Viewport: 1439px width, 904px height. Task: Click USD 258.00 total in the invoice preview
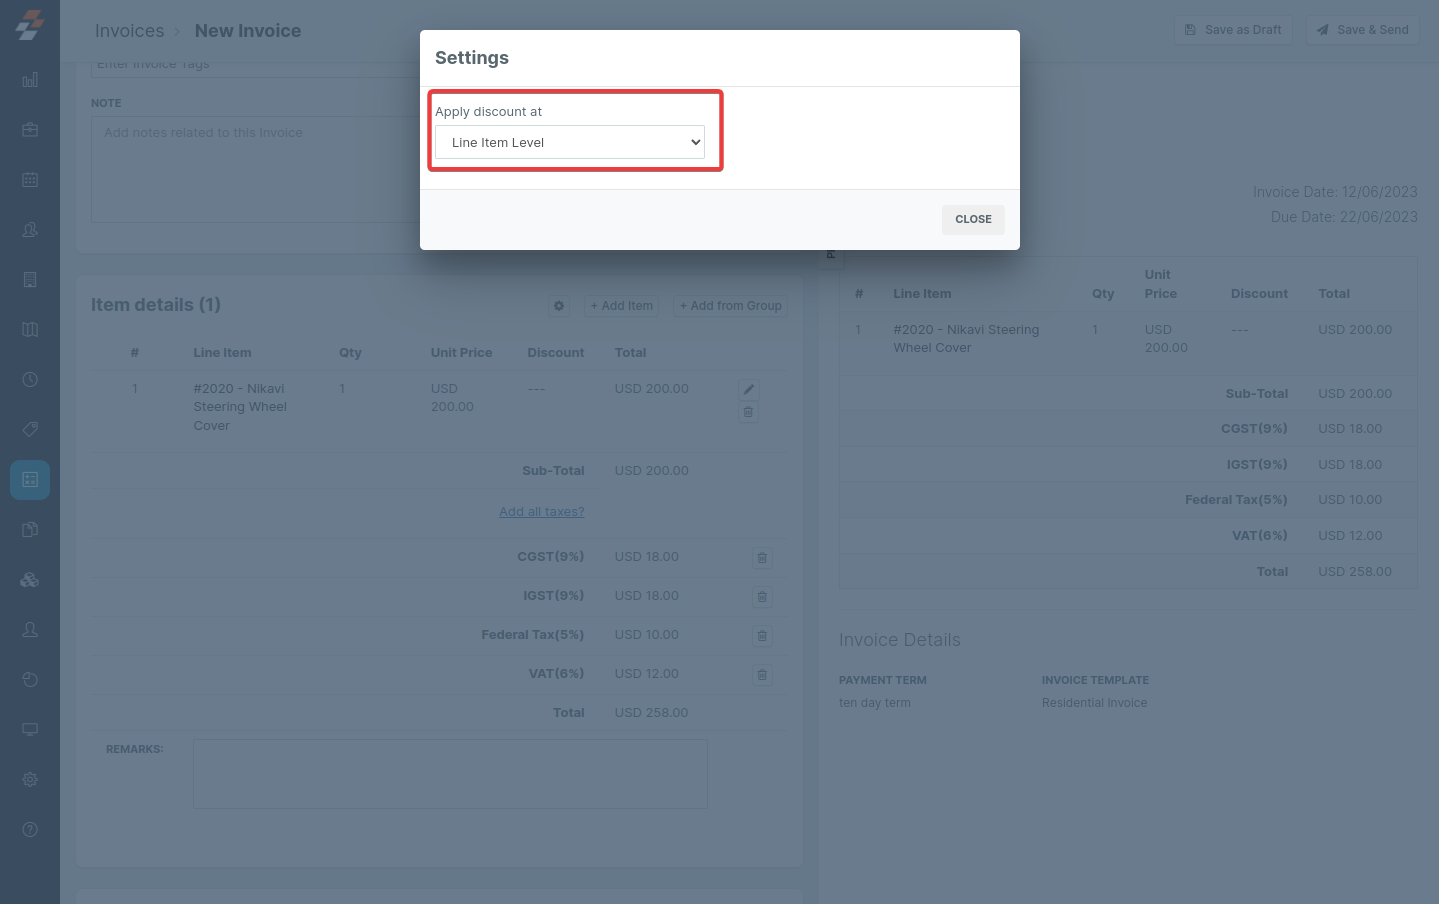(1355, 572)
